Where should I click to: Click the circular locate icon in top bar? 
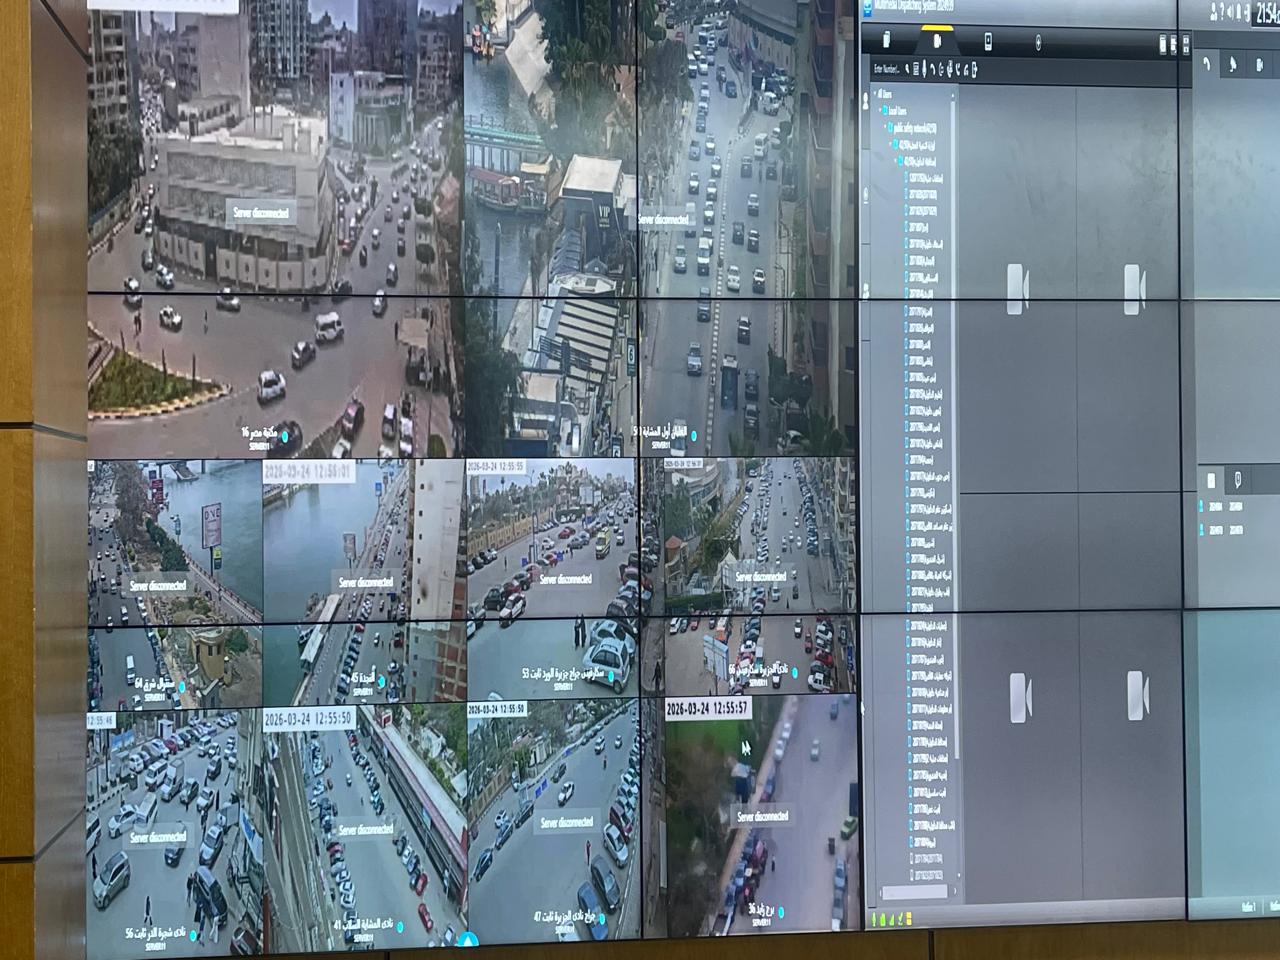coord(1038,42)
